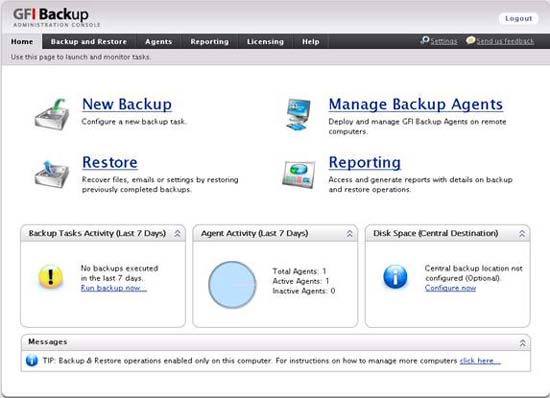Click 'Disk Space (Central Destination)' title
The width and height of the screenshot is (550, 398).
pos(436,233)
